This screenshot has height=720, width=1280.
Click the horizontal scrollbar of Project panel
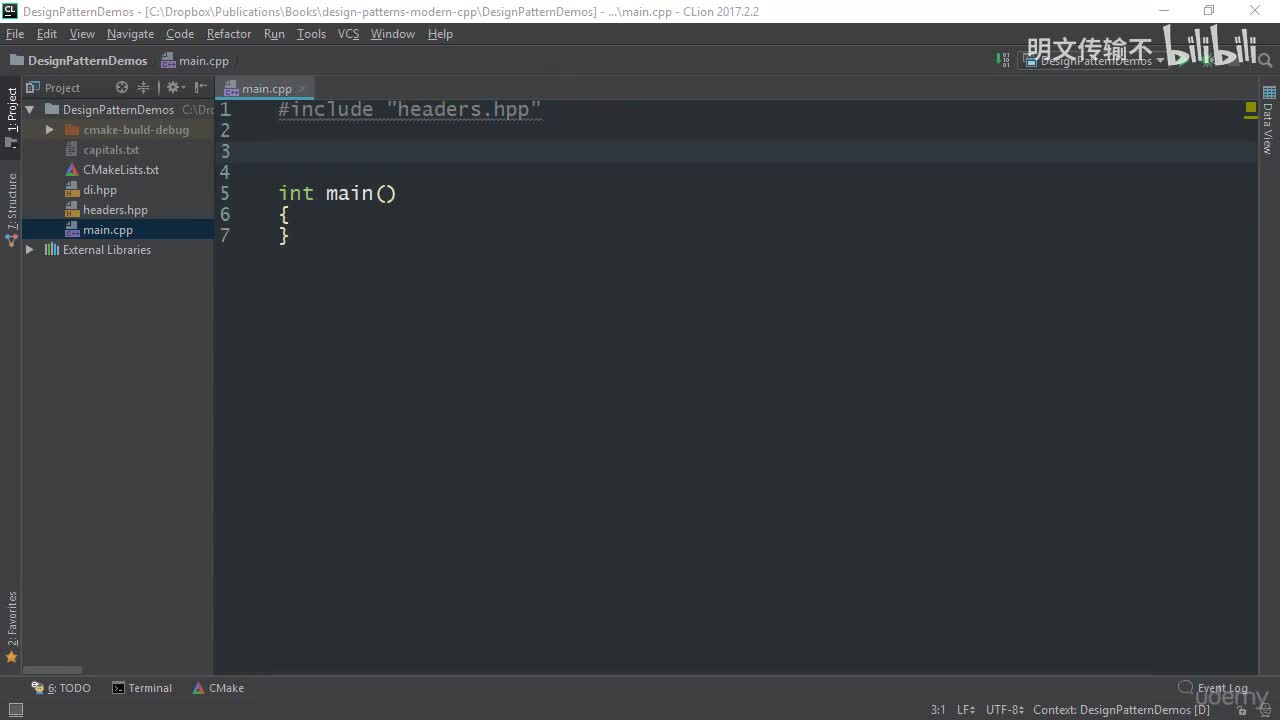[x=52, y=670]
